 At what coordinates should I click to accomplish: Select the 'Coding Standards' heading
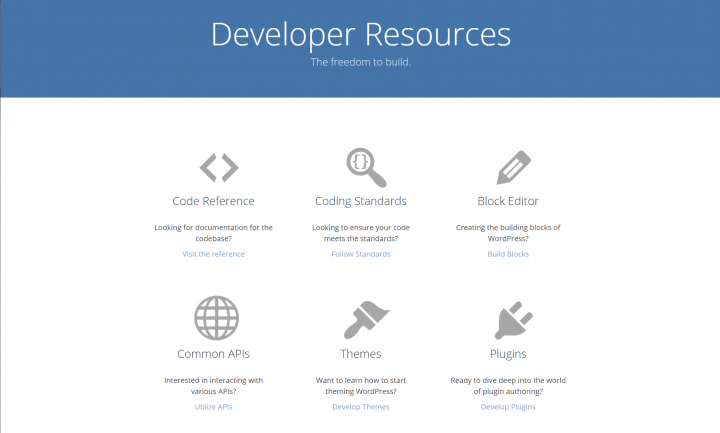coord(361,201)
